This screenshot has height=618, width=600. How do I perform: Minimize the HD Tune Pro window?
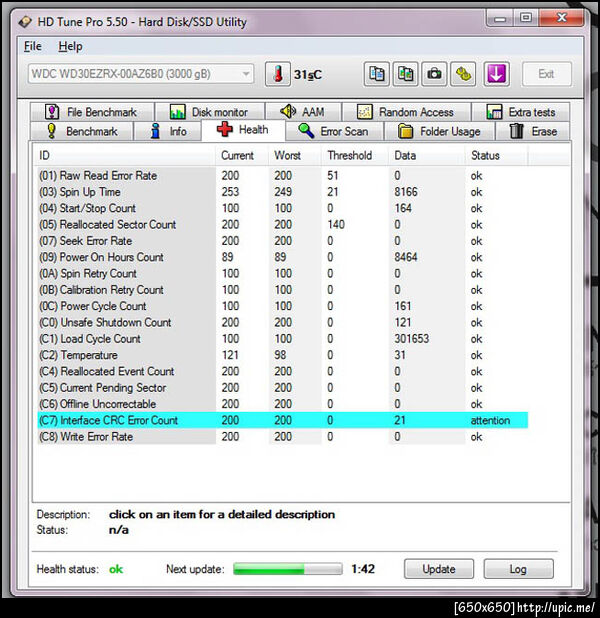pos(500,18)
